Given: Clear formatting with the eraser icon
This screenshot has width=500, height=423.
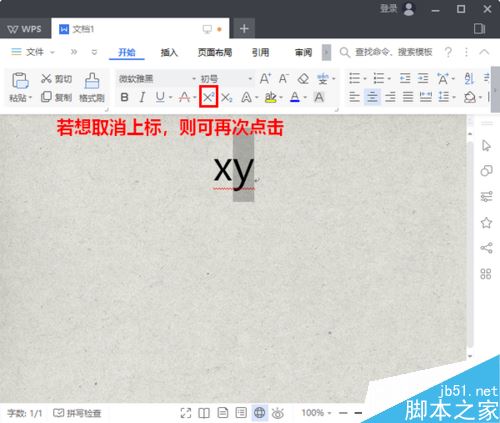Looking at the screenshot, I should click(x=303, y=79).
